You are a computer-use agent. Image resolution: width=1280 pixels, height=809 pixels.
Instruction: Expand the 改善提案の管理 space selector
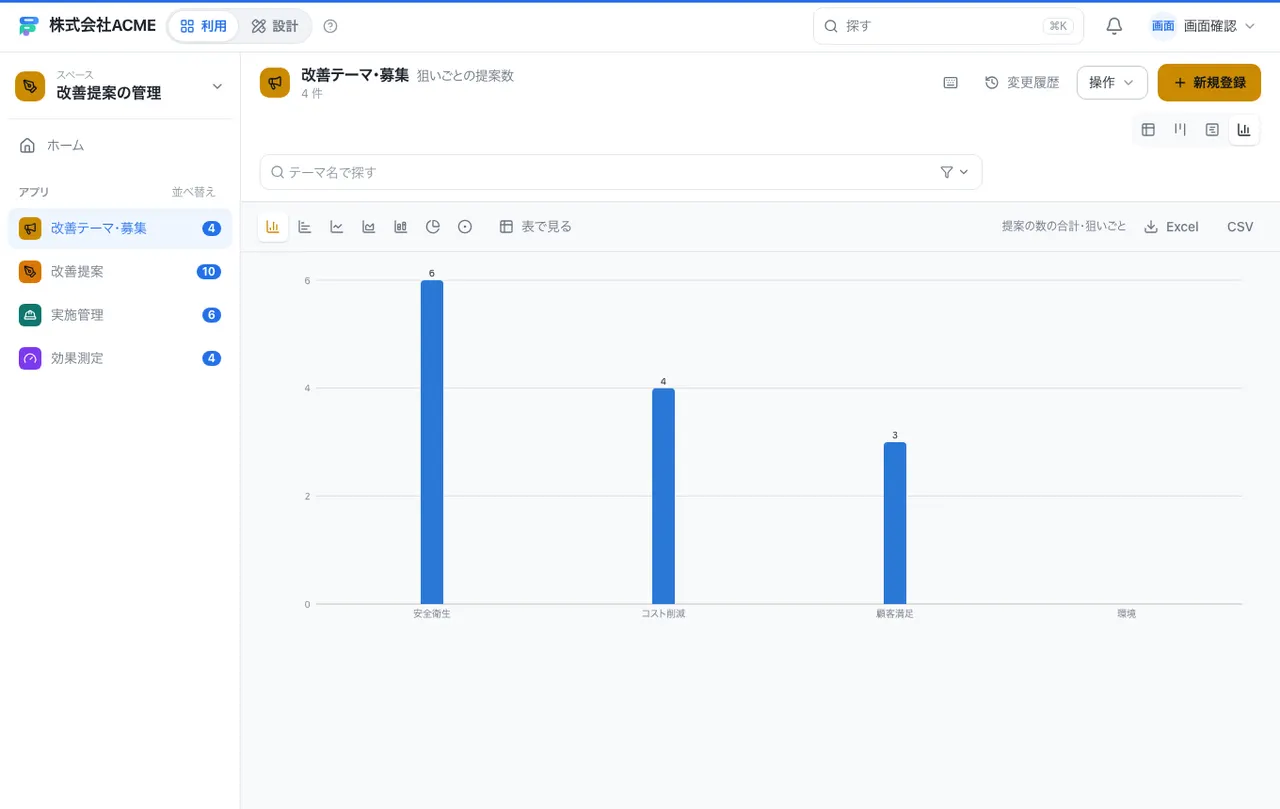point(120,86)
